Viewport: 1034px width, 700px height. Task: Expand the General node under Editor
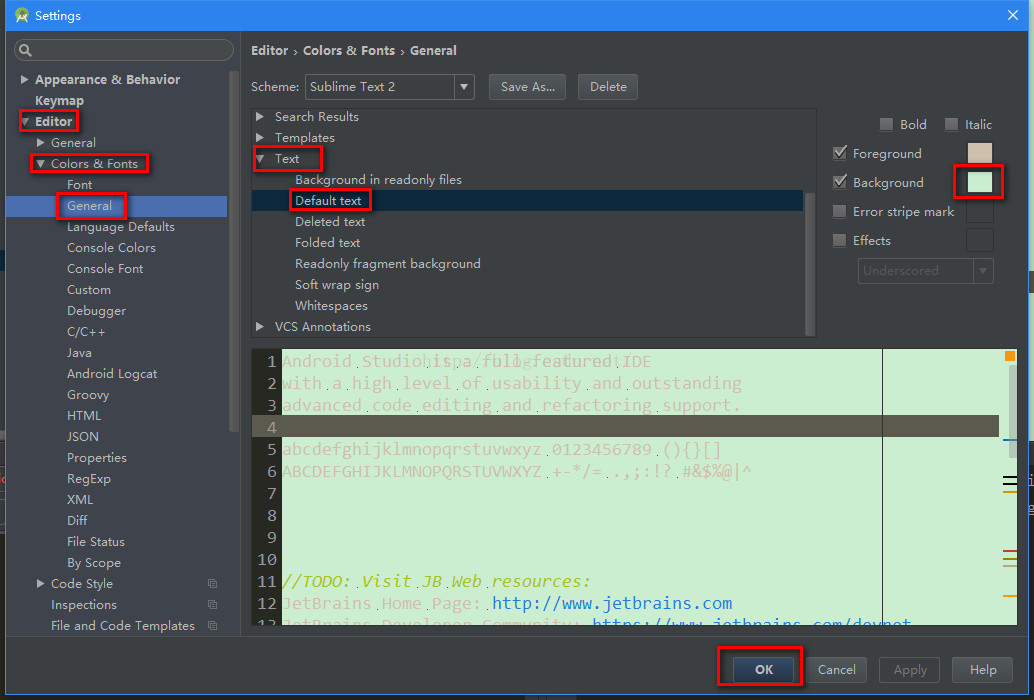pos(41,142)
